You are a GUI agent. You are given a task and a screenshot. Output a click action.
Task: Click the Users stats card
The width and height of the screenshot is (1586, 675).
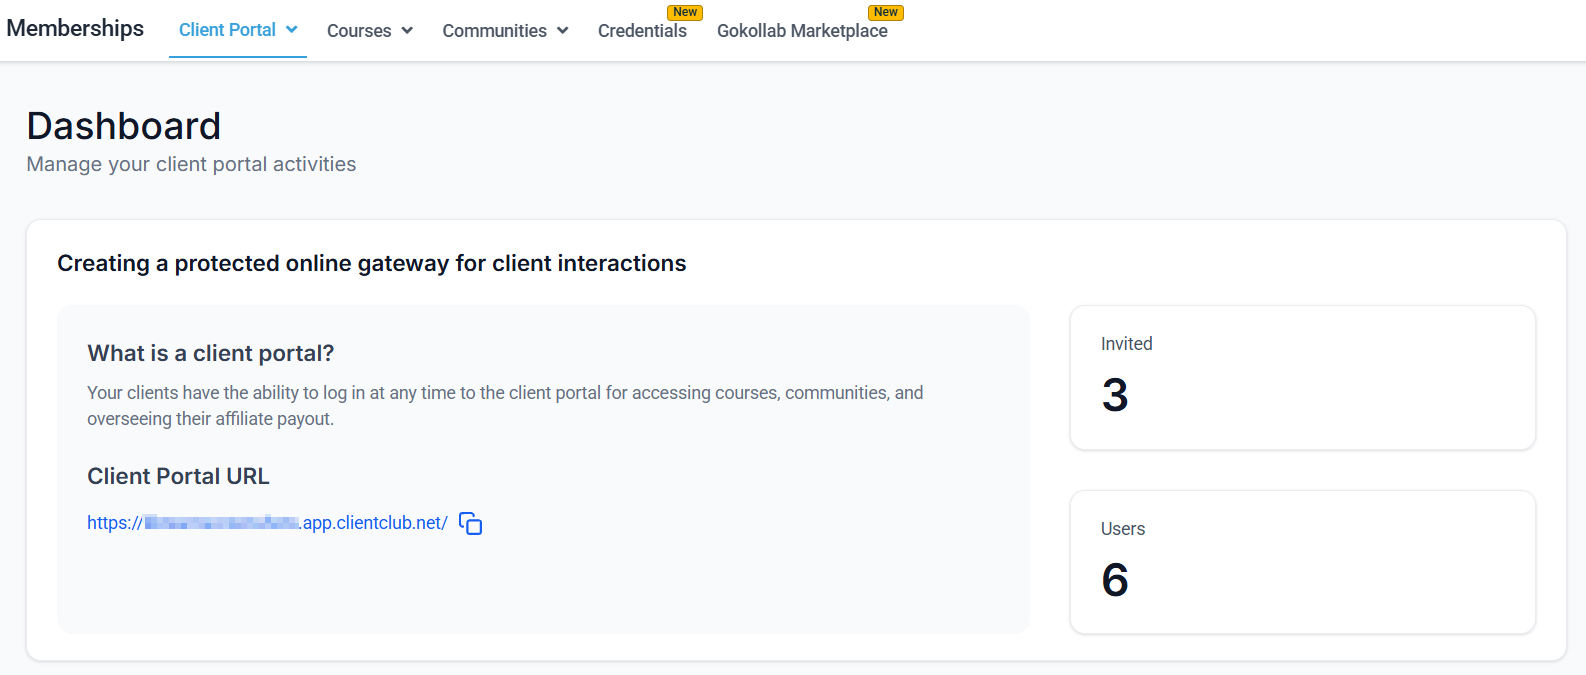tap(1301, 562)
